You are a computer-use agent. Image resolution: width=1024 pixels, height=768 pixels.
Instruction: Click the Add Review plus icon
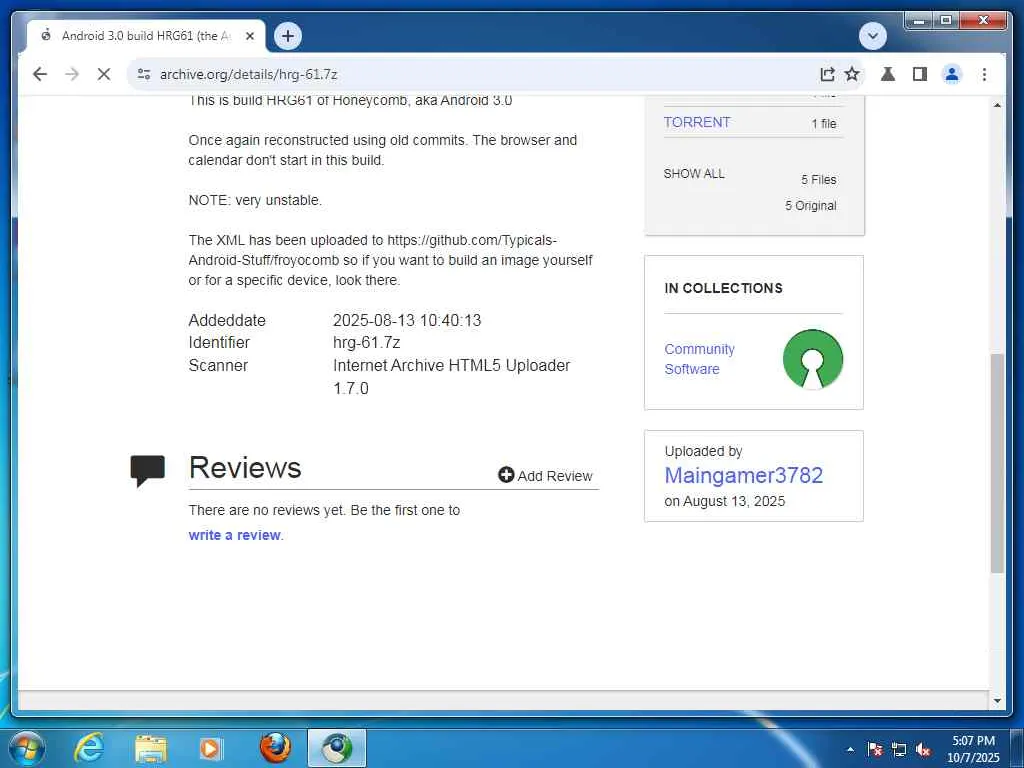tap(506, 475)
